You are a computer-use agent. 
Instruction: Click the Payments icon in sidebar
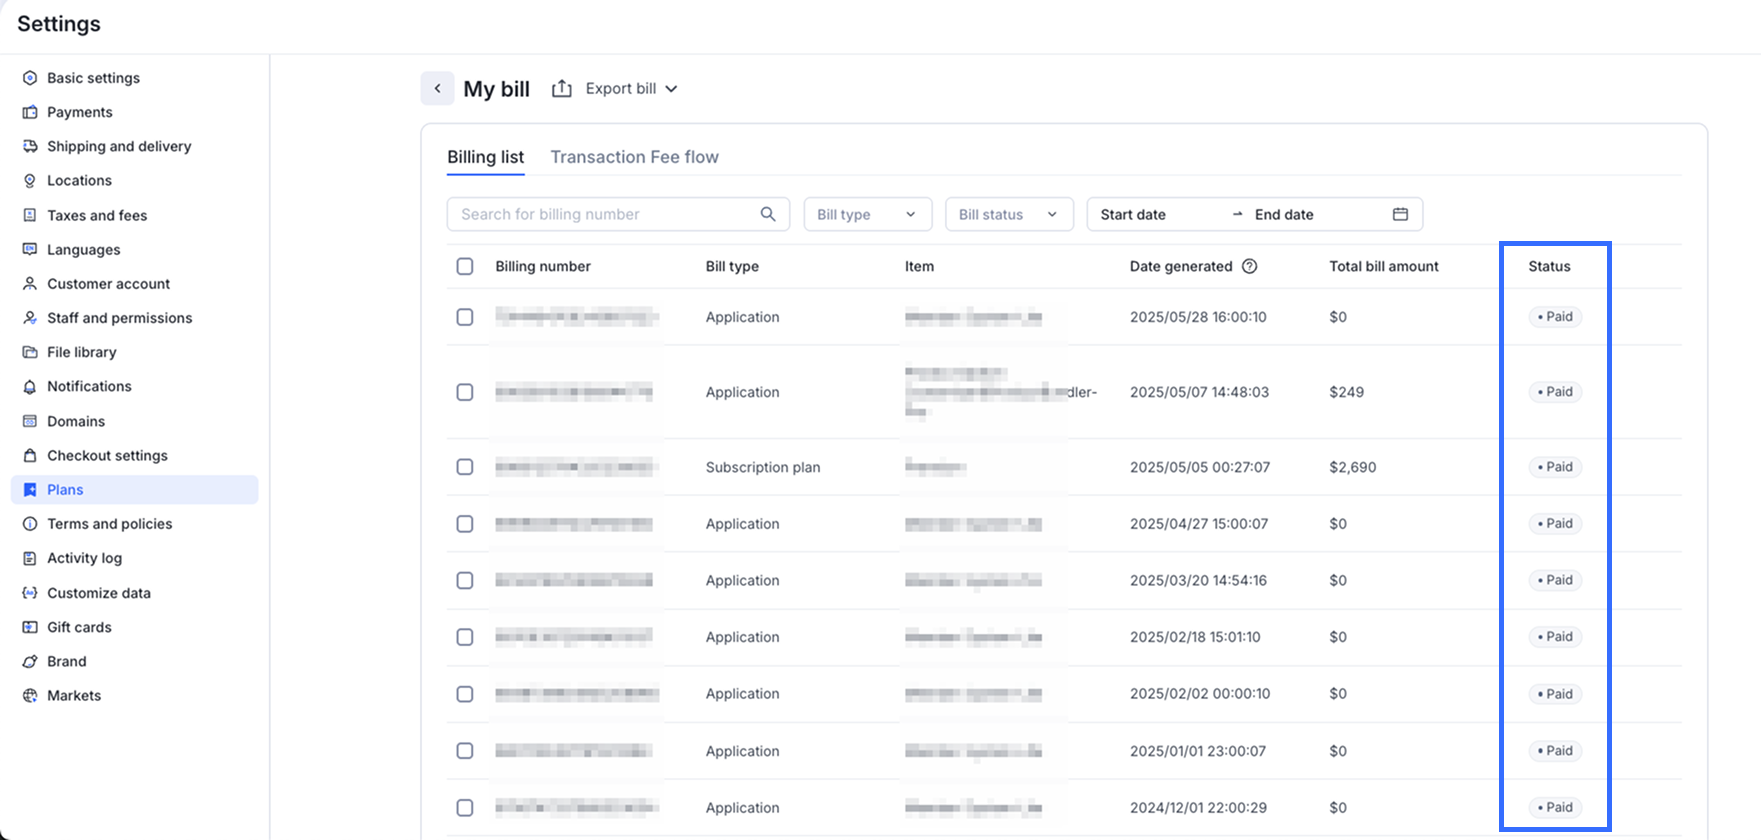click(30, 112)
